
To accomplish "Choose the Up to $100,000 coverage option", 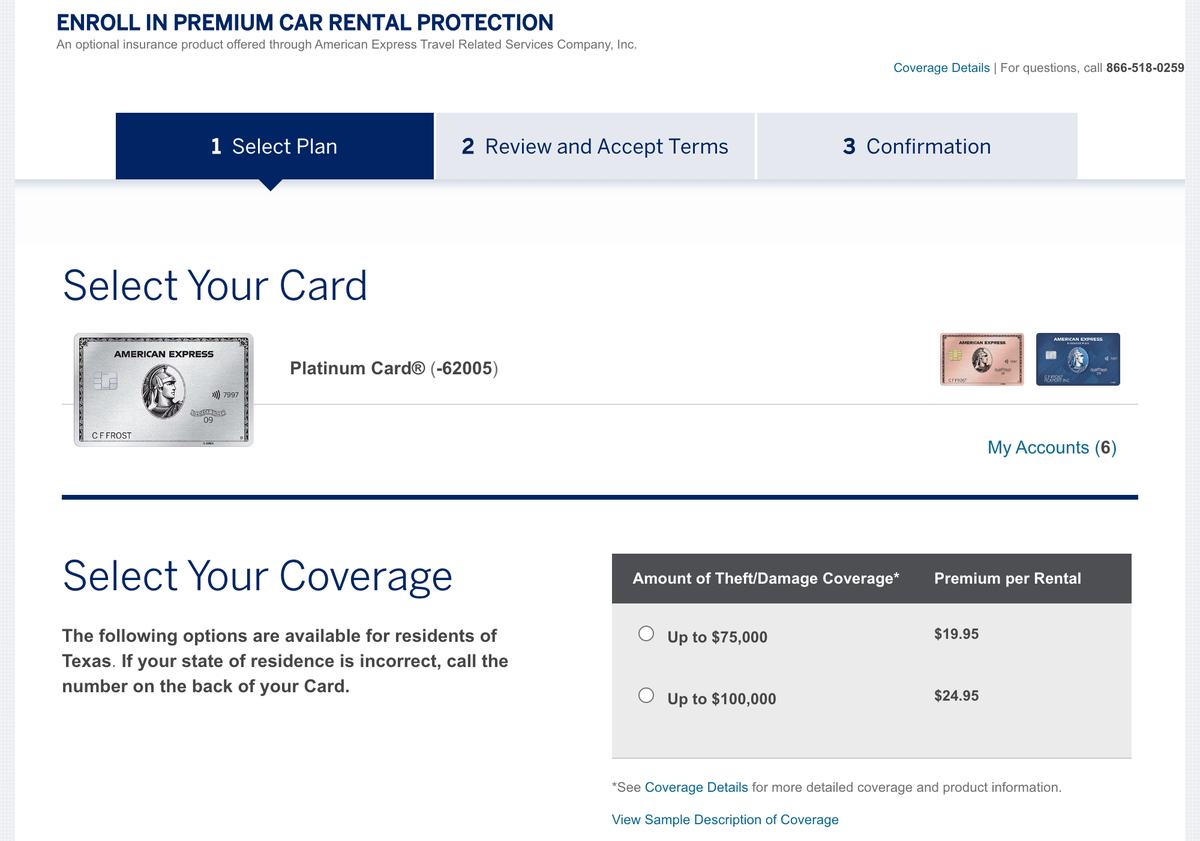I will (646, 694).
